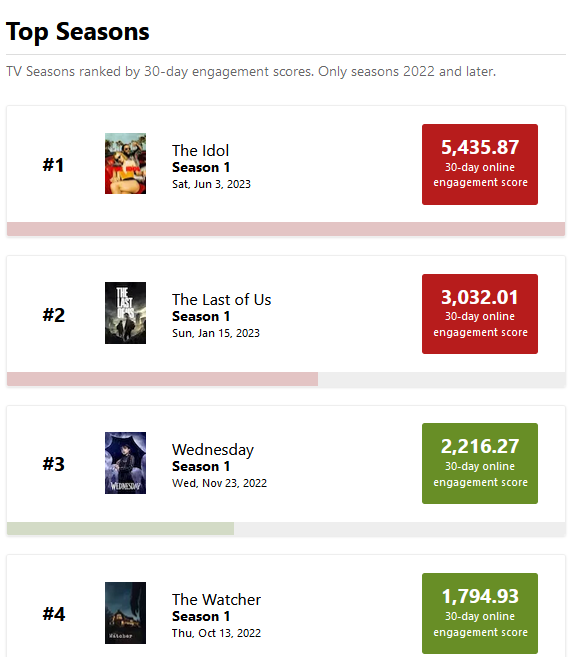Viewport: 574px width, 657px height.
Task: Click the Top Seasons heading
Action: (78, 31)
